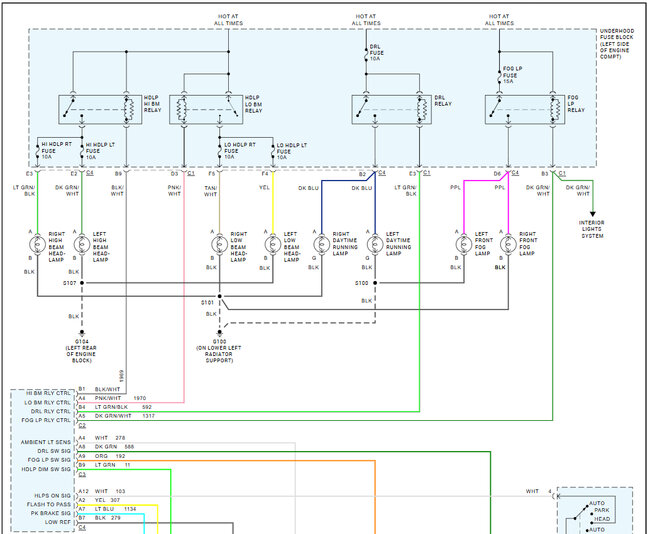Click the FOG LP fuse 15A symbol

500,77
